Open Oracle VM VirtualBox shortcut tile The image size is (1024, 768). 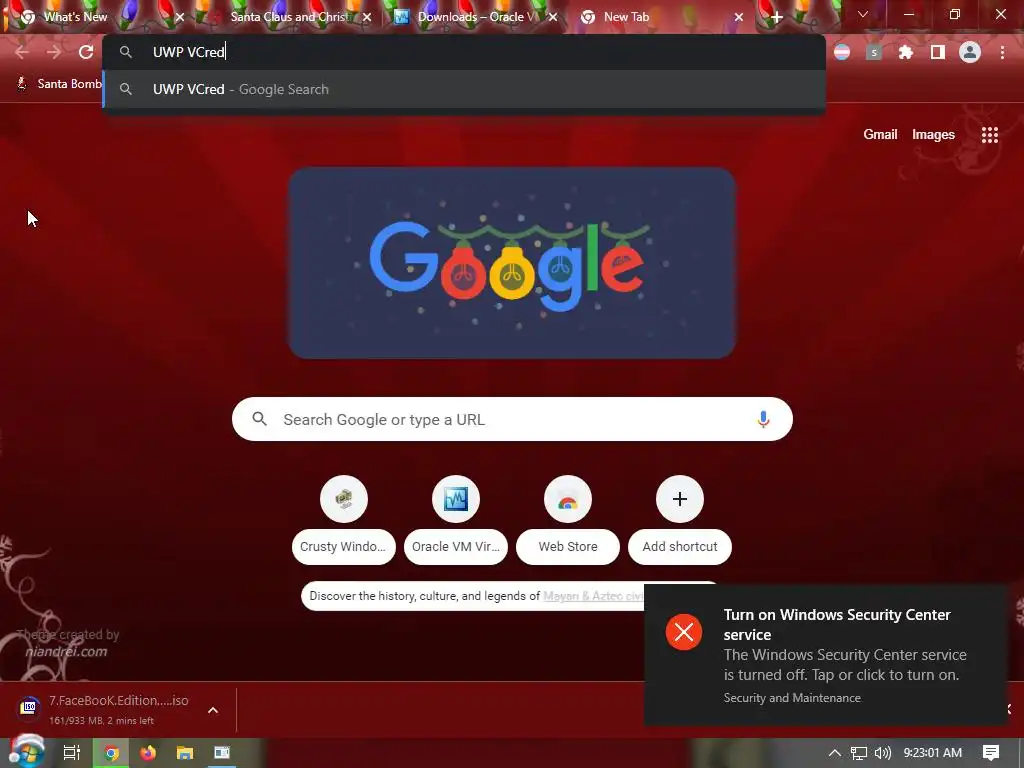[456, 520]
